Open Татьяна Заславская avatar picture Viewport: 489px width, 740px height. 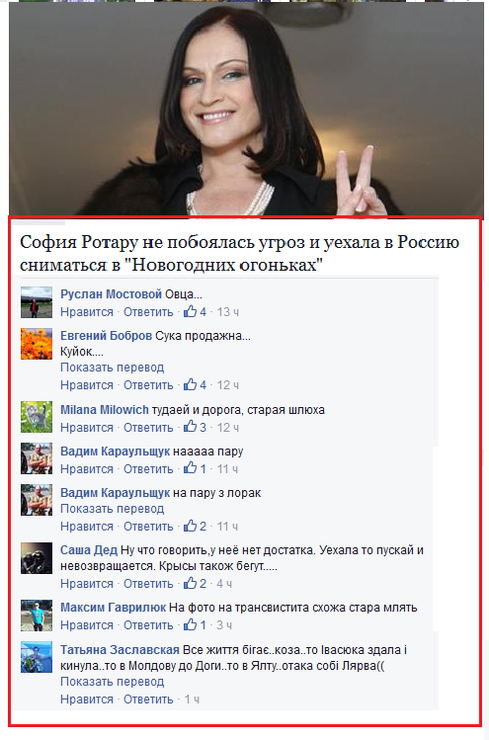pos(36,657)
